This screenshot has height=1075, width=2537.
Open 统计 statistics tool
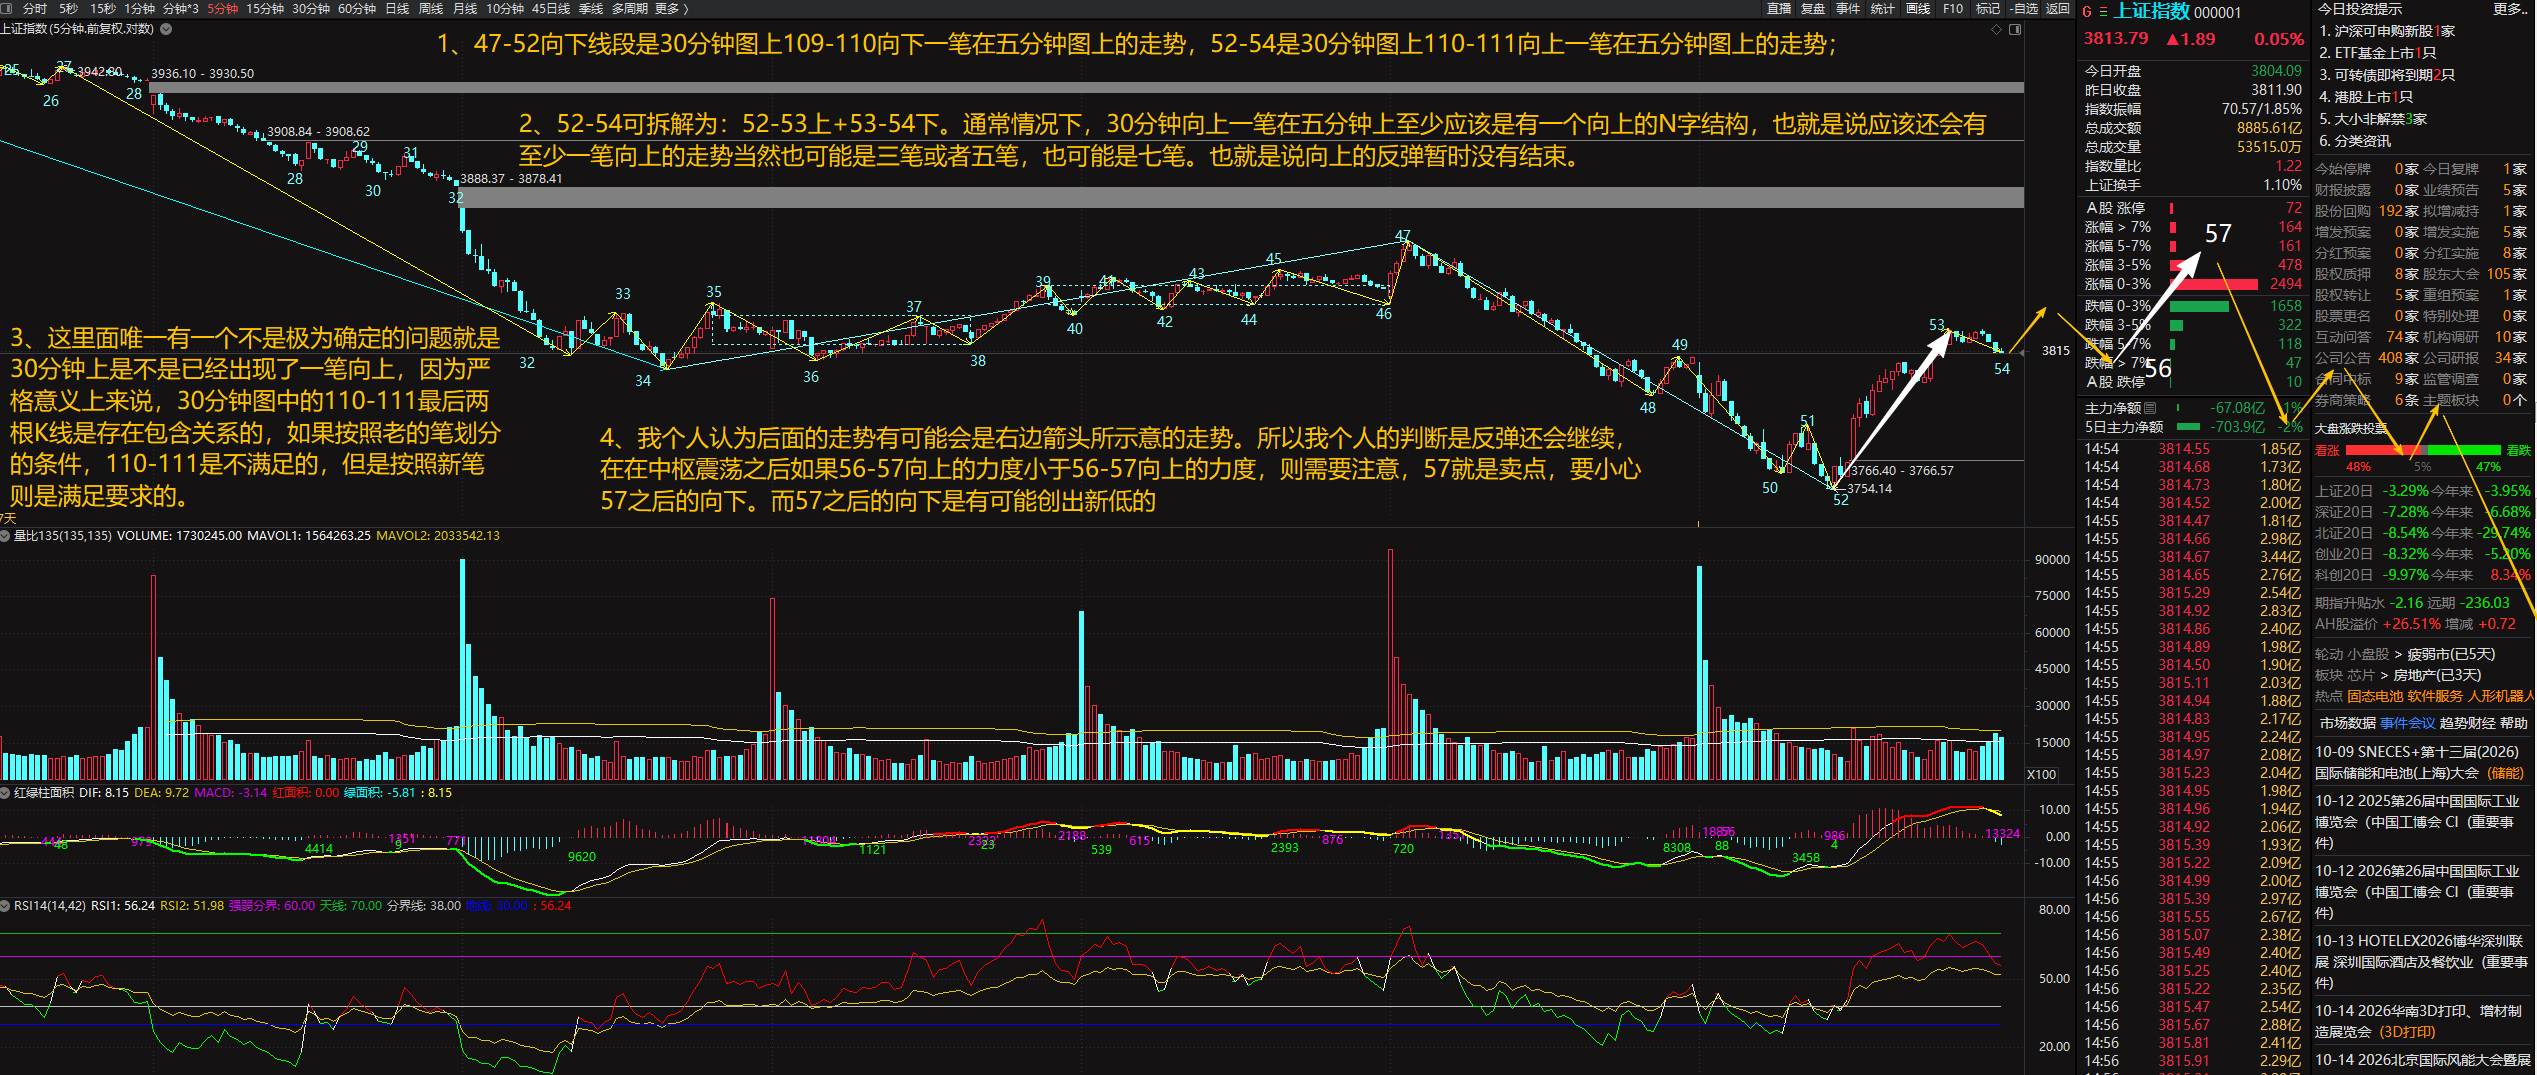pyautogui.click(x=1883, y=8)
